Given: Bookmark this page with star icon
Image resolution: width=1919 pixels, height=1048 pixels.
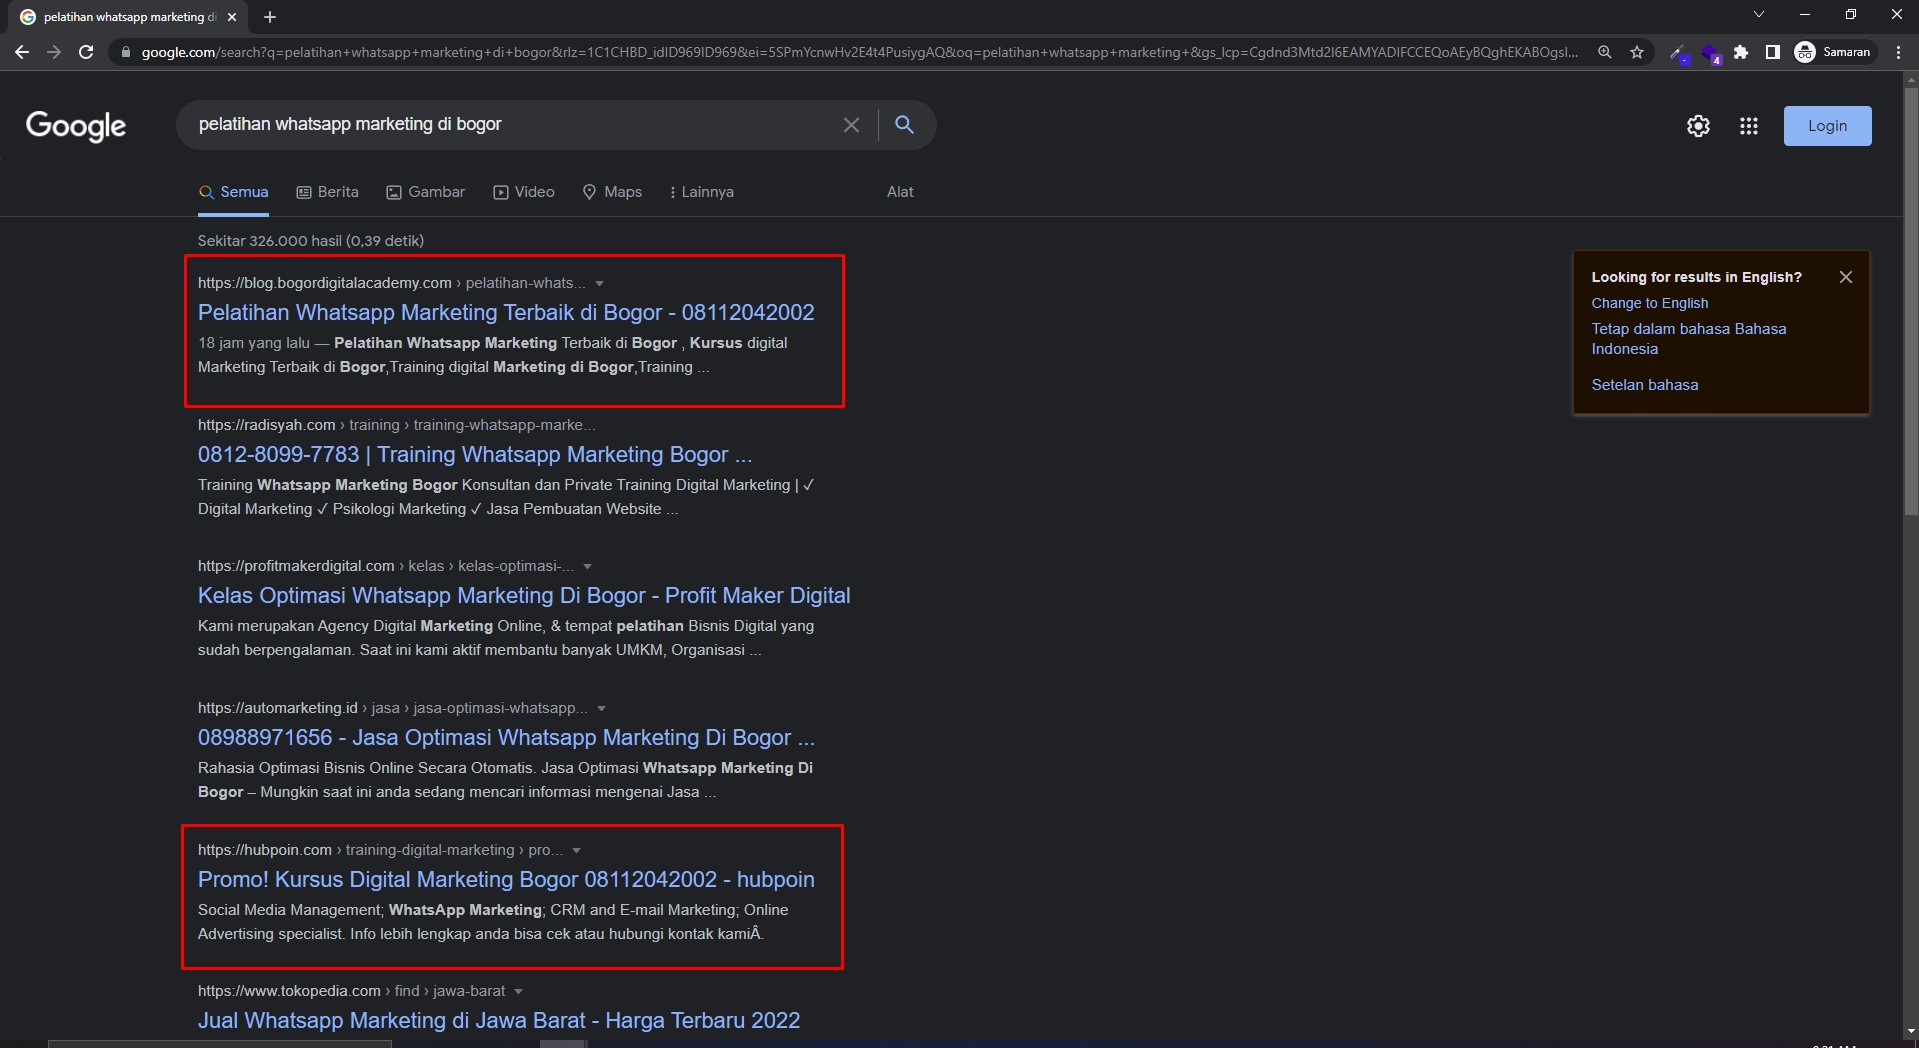Looking at the screenshot, I should click(x=1637, y=52).
